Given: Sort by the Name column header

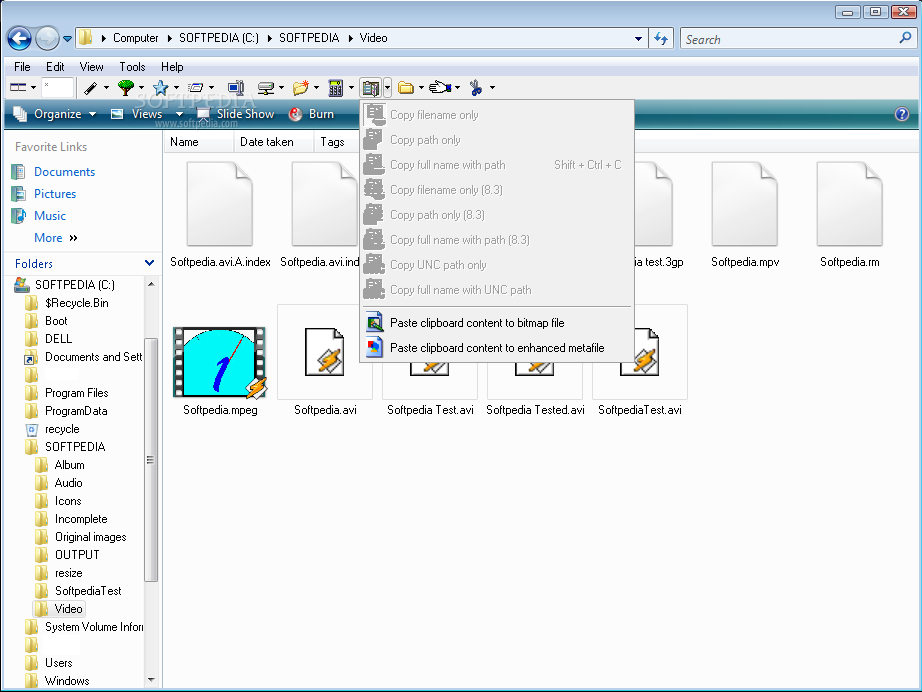Looking at the screenshot, I should point(198,142).
